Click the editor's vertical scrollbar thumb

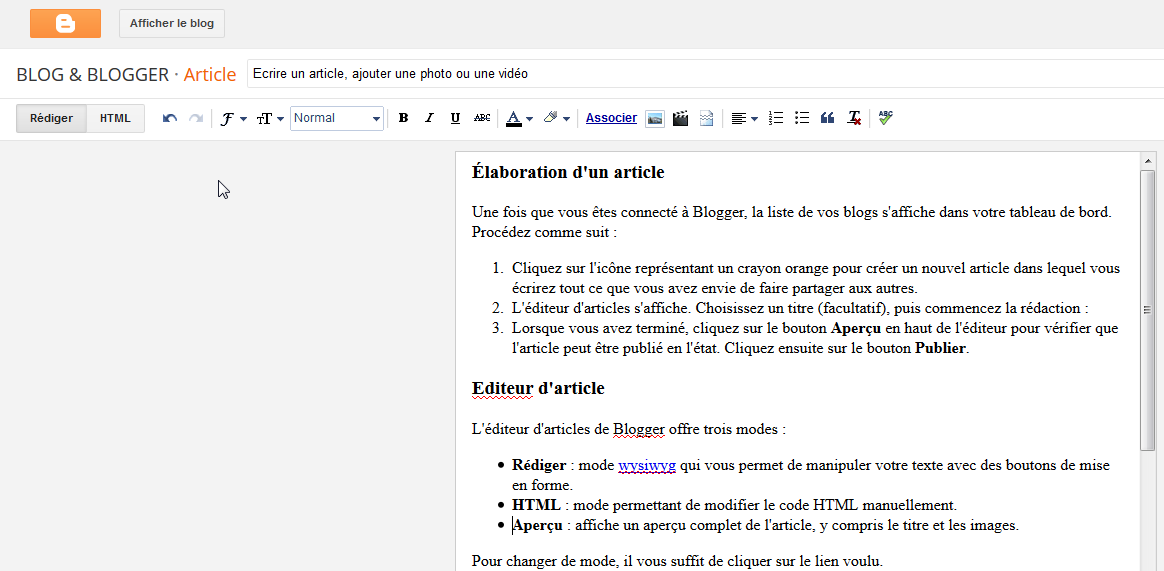1148,310
